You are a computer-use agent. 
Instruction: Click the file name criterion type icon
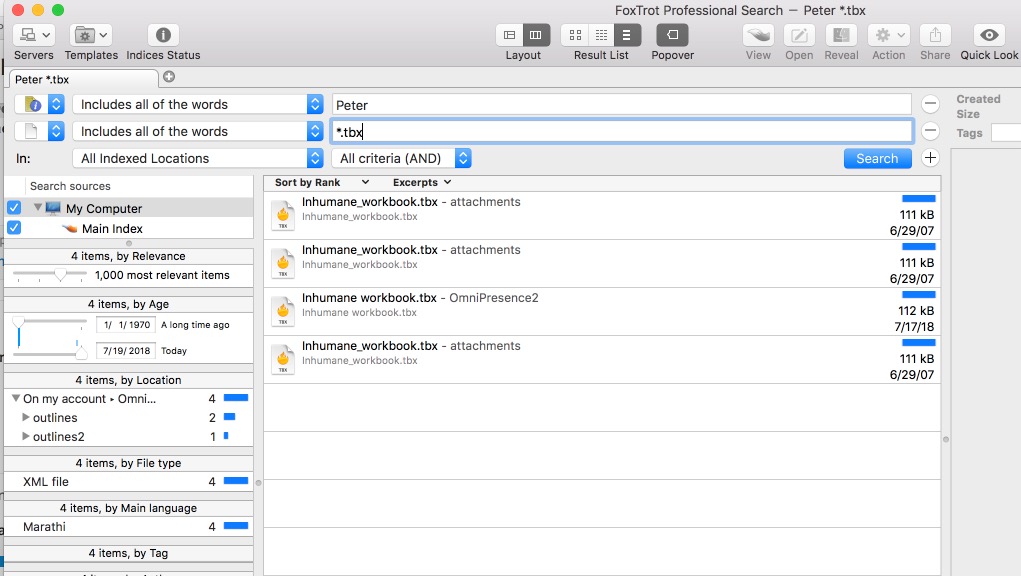[x=31, y=131]
